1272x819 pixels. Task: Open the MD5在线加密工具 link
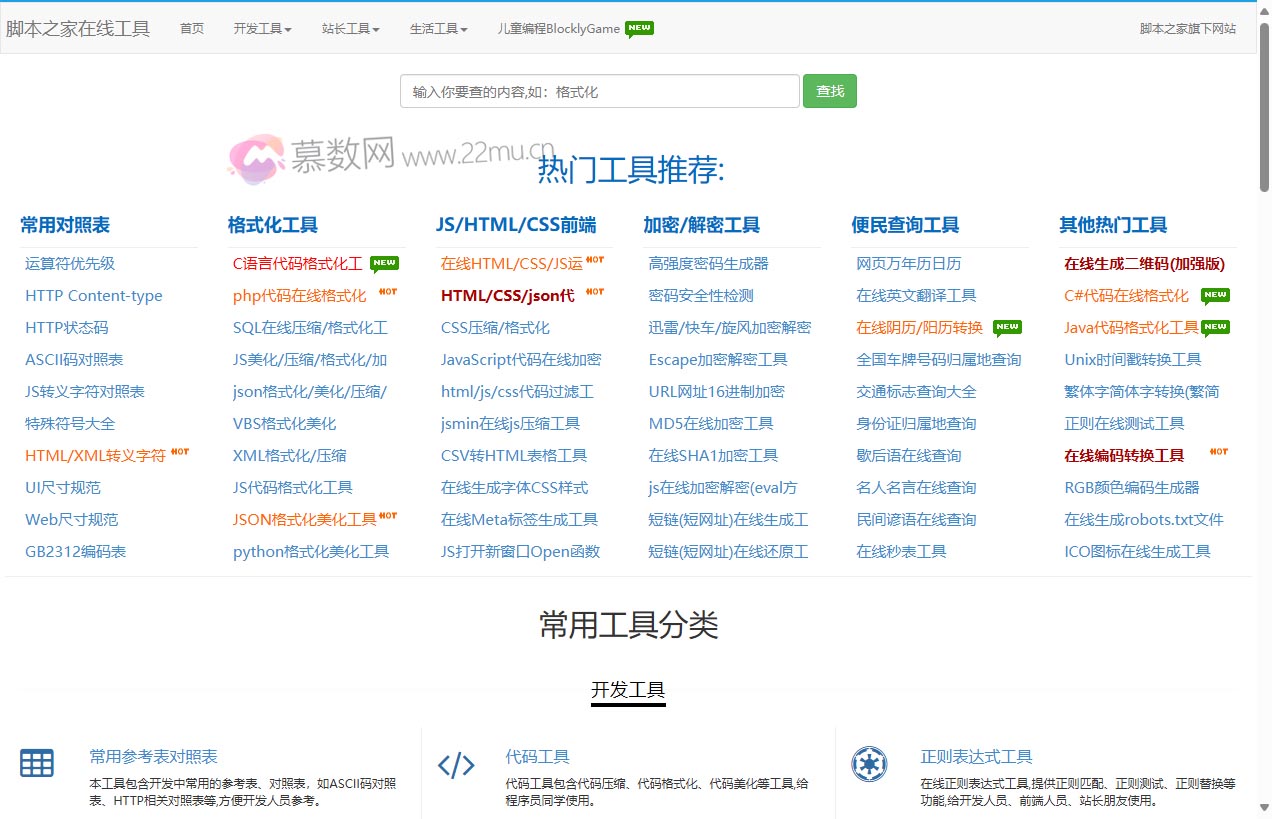712,423
